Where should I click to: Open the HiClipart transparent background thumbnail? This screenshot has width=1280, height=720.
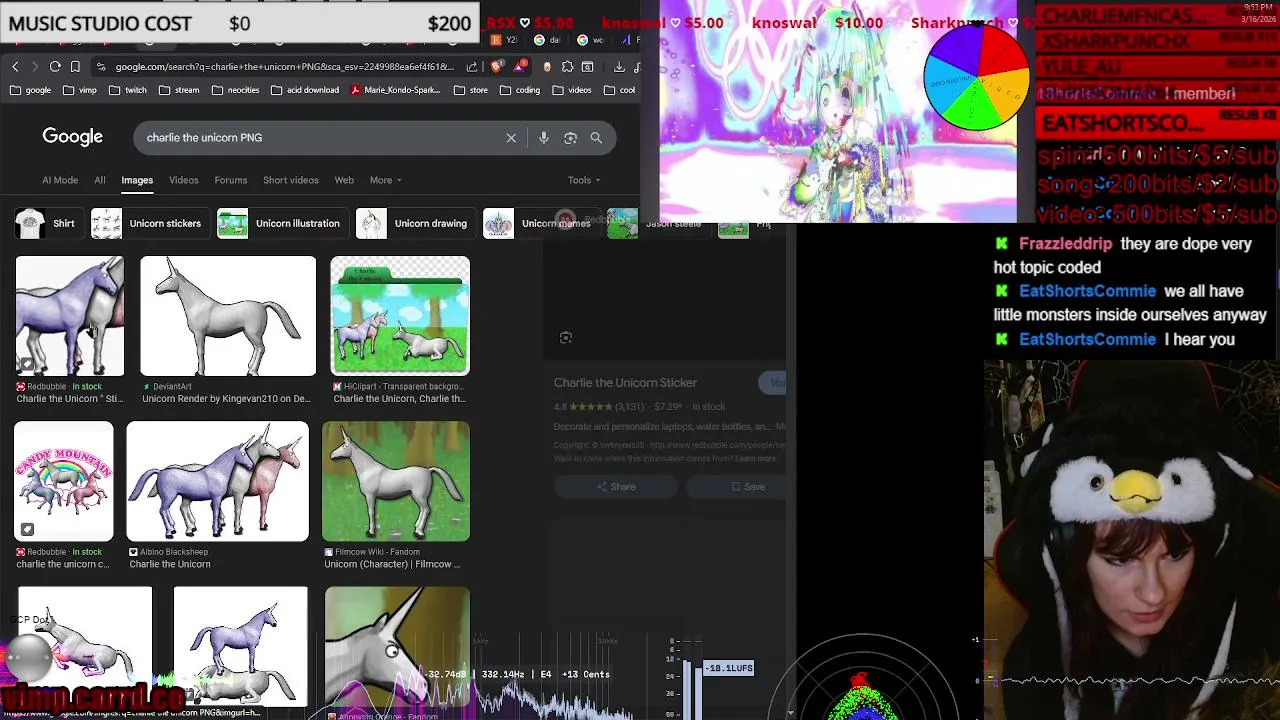400,316
